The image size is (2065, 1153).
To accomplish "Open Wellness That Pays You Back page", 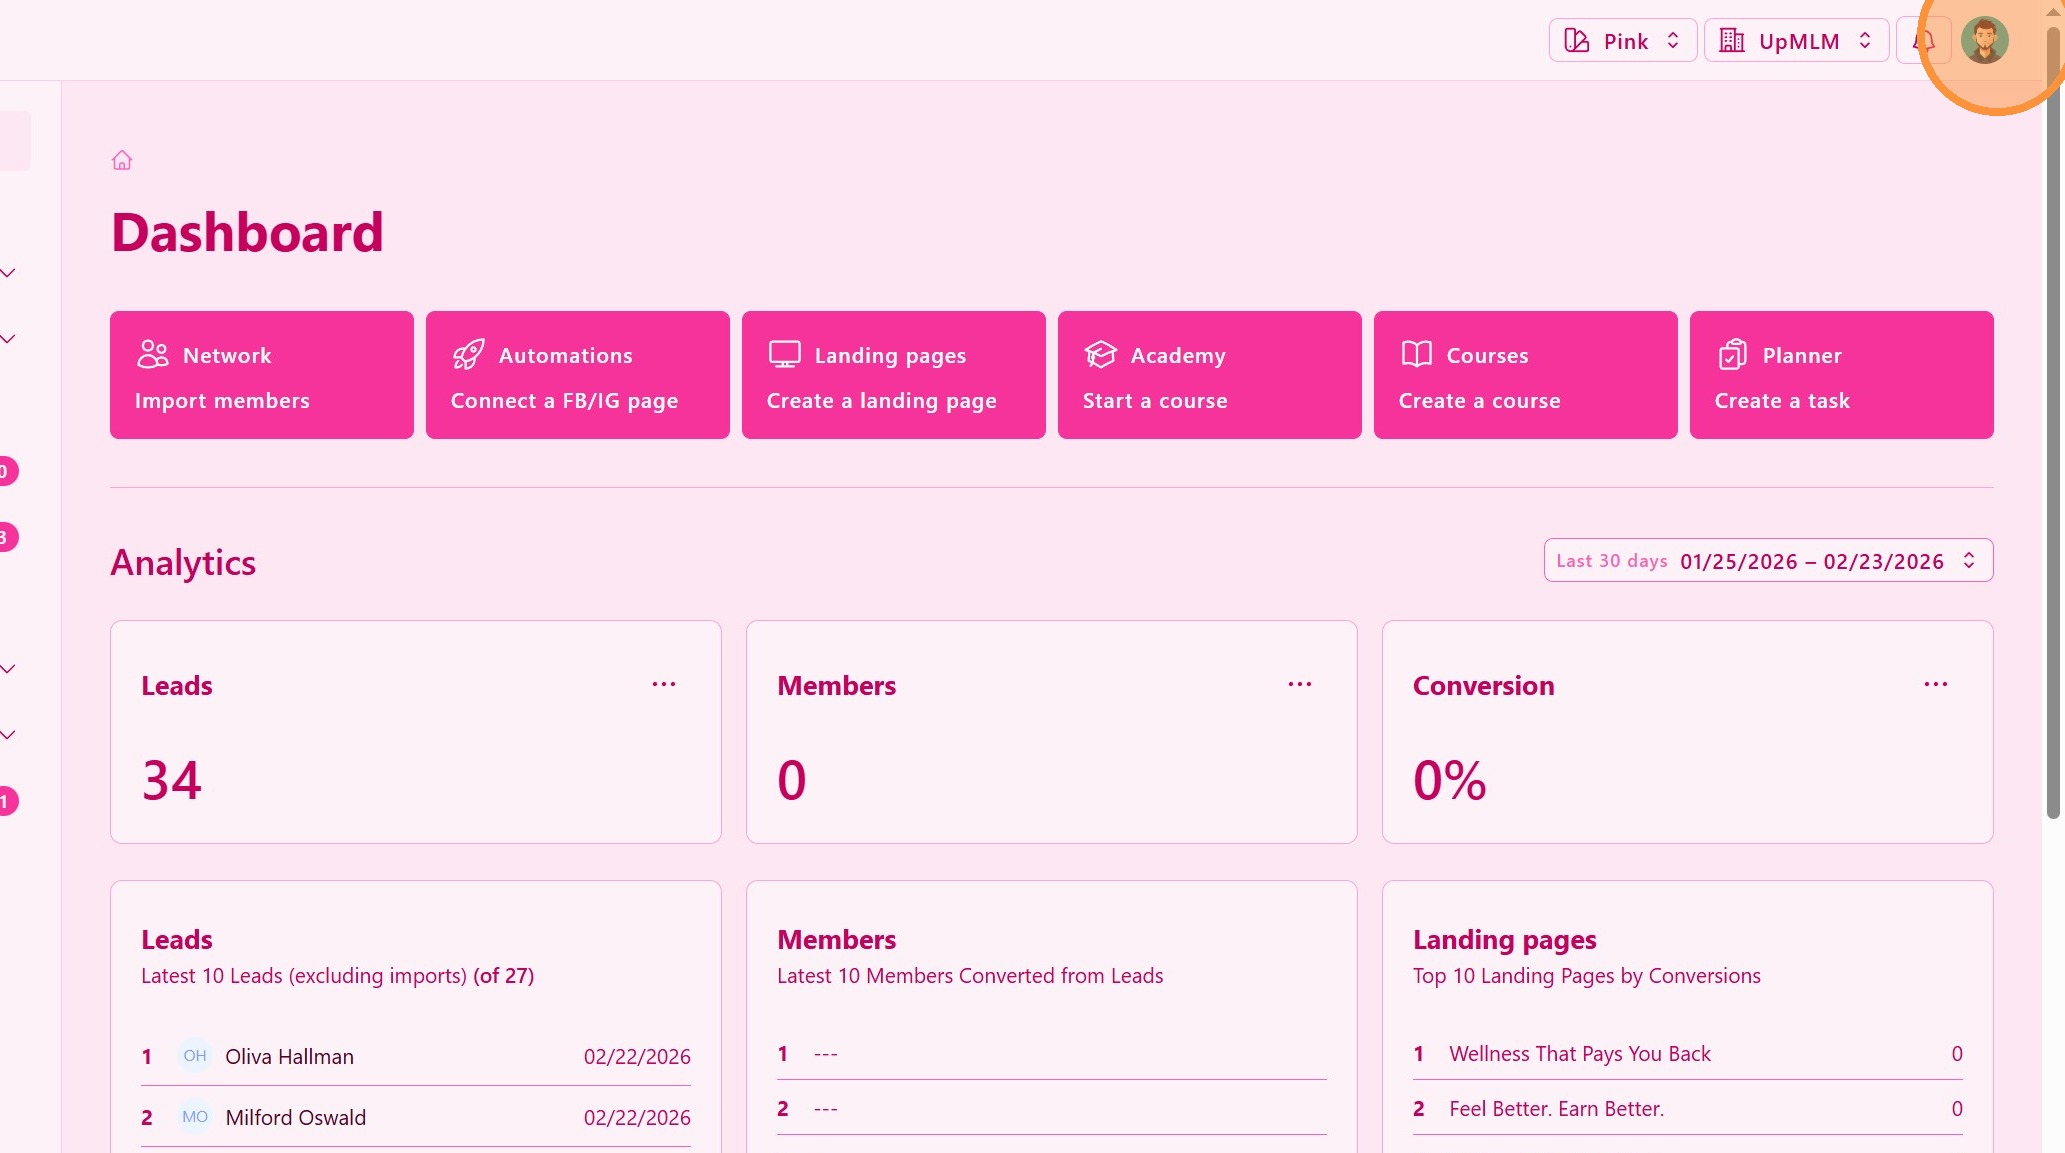I will 1579,1054.
